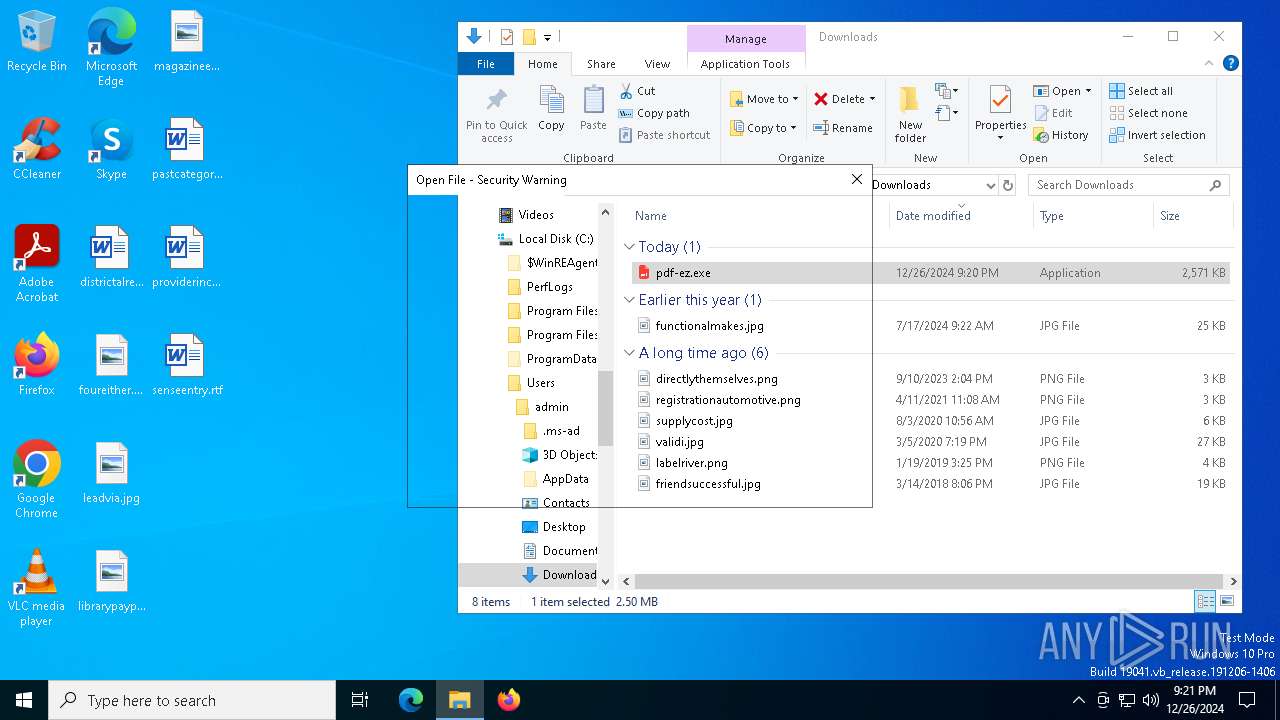Click the search magnifier in Search Downloads
1280x720 pixels.
coord(1216,185)
